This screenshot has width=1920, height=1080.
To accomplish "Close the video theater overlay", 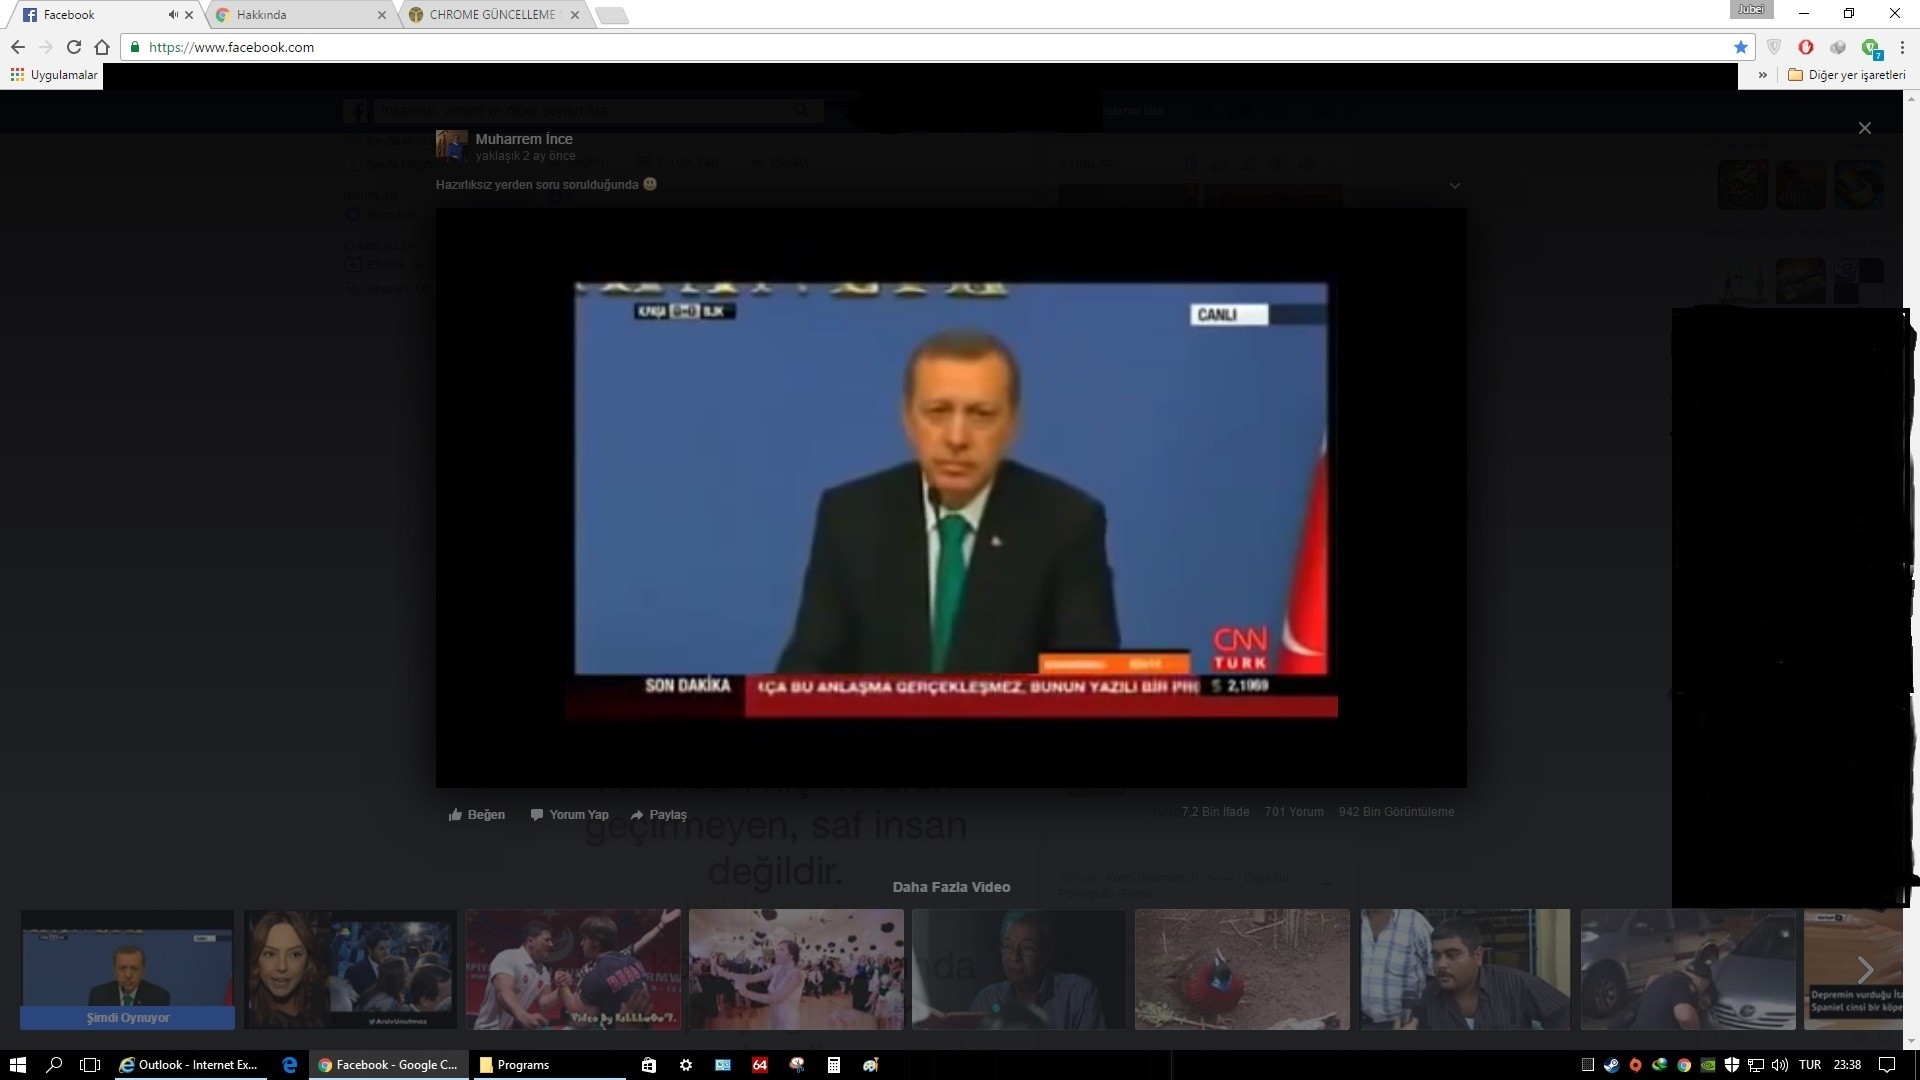I will [x=1864, y=128].
